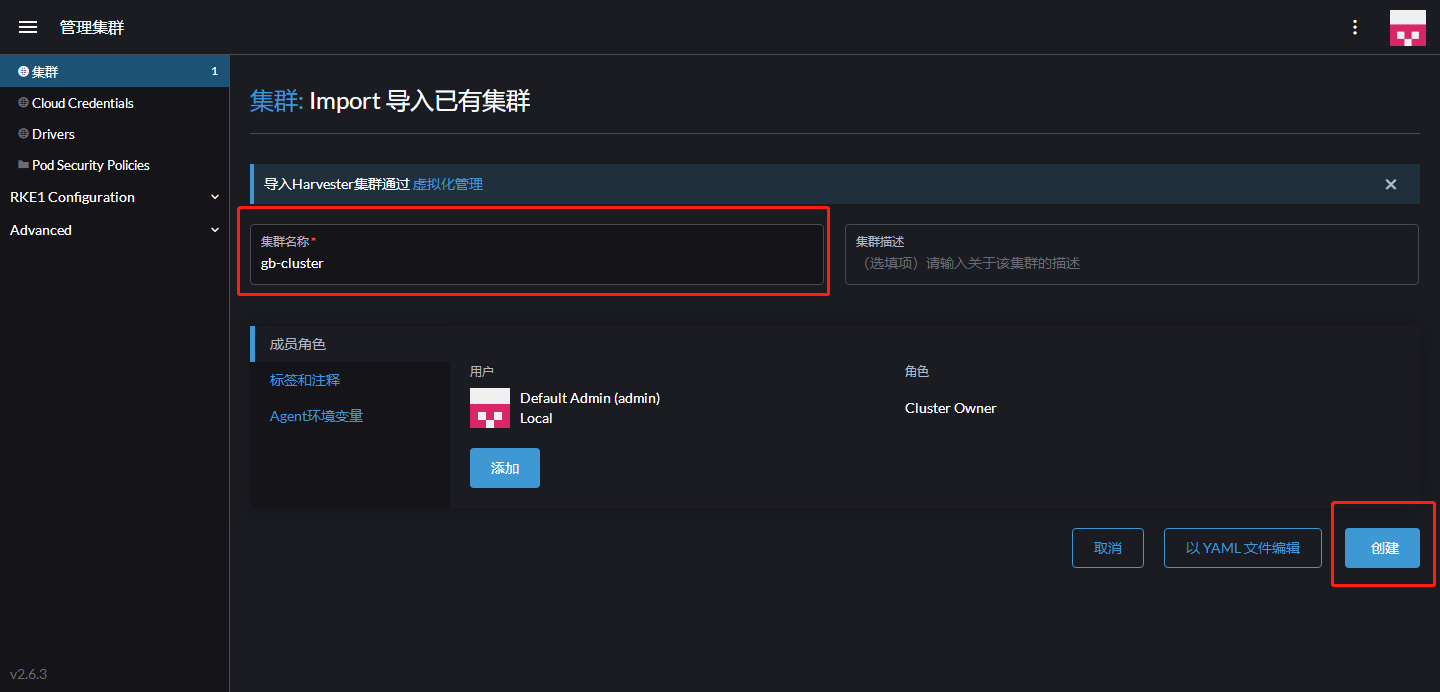The image size is (1440, 692).
Task: Open the user avatar menu
Action: coord(1408,28)
